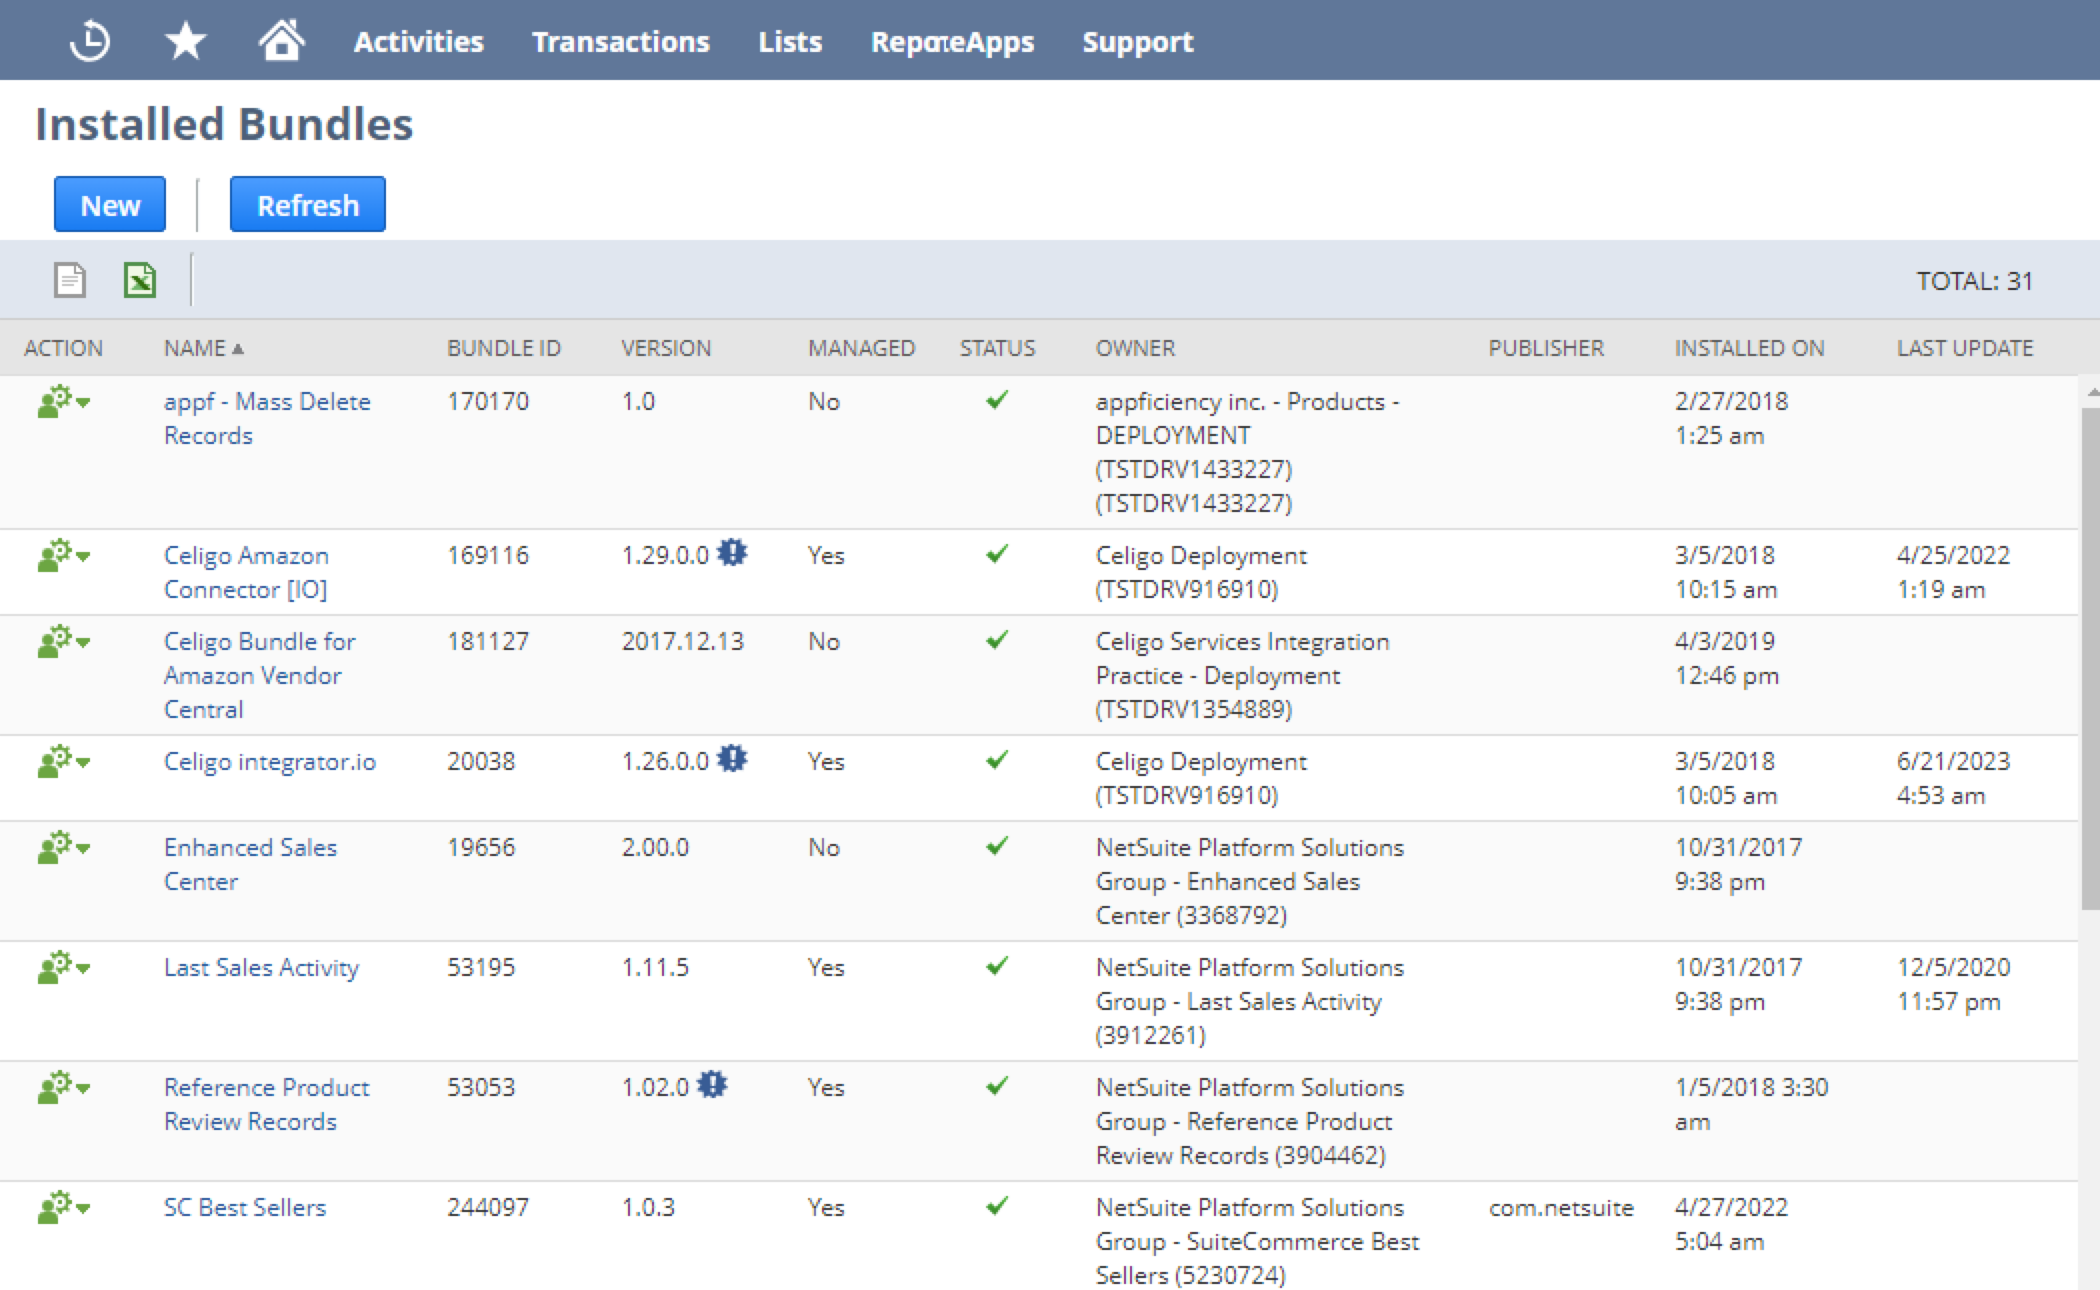Click bundle ID 170170 cell
This screenshot has height=1290, width=2100.
click(488, 402)
